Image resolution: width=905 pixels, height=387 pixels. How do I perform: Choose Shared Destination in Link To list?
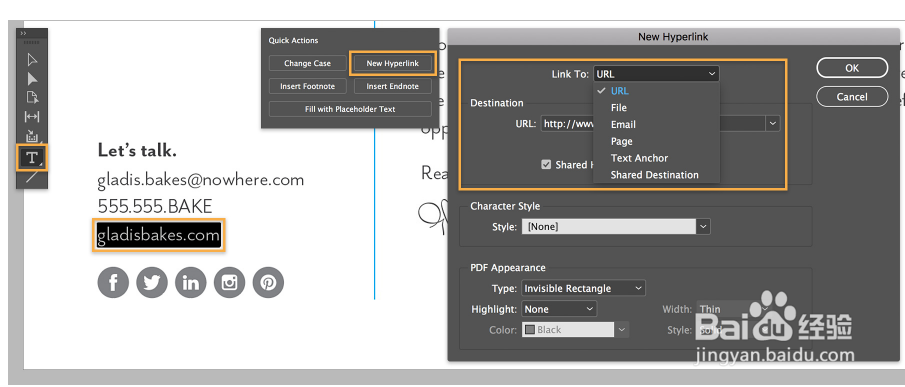pos(656,175)
